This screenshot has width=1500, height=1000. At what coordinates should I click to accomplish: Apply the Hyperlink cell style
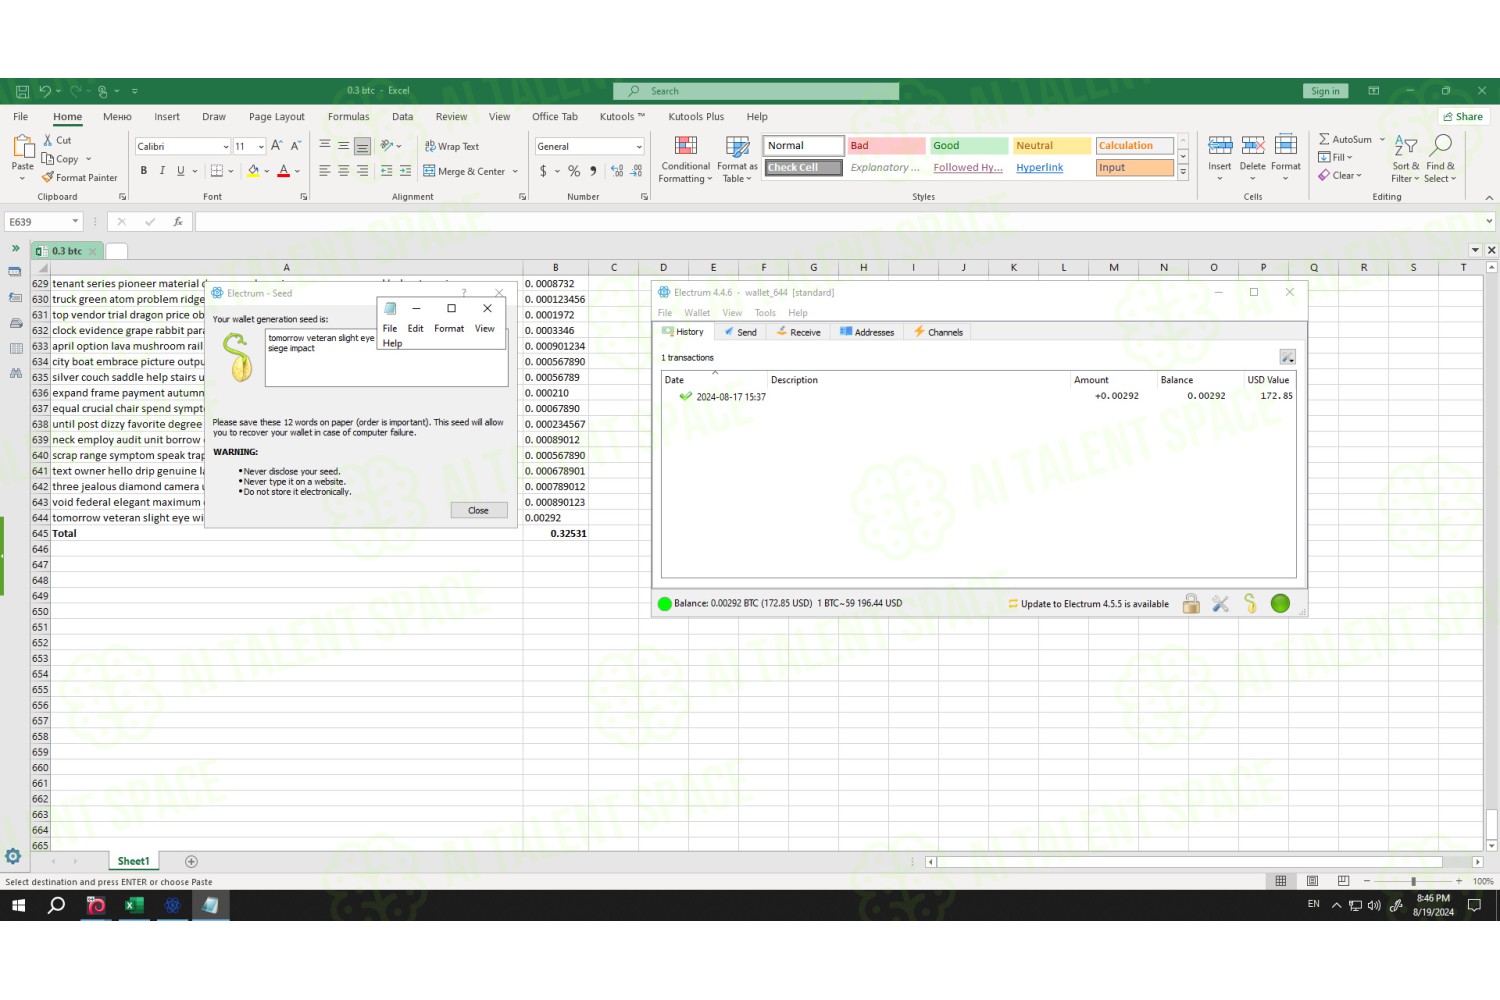1052,168
